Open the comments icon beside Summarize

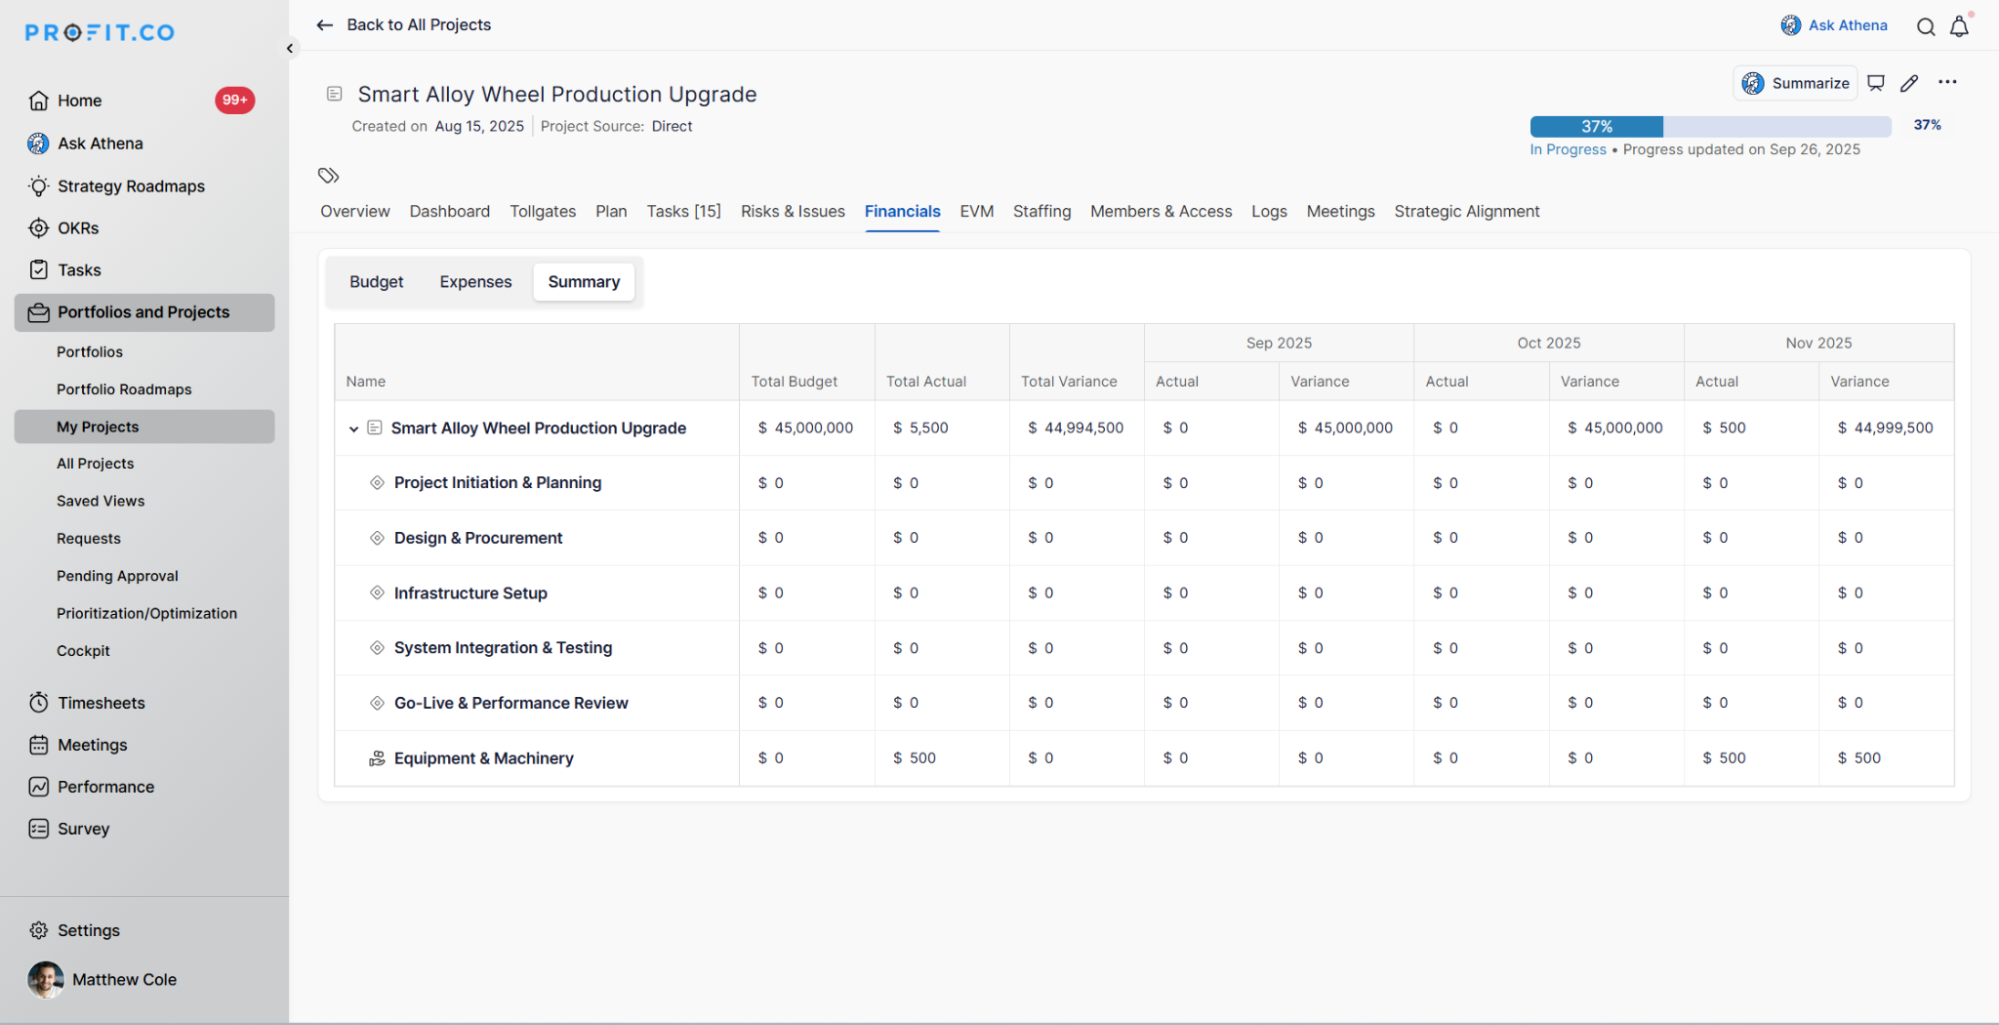1876,83
